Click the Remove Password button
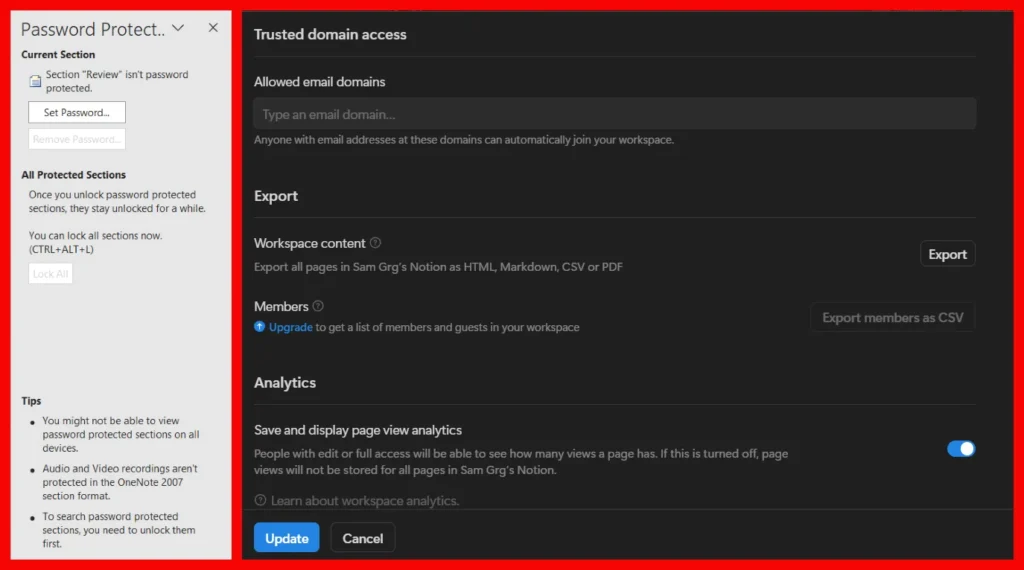 tap(76, 139)
